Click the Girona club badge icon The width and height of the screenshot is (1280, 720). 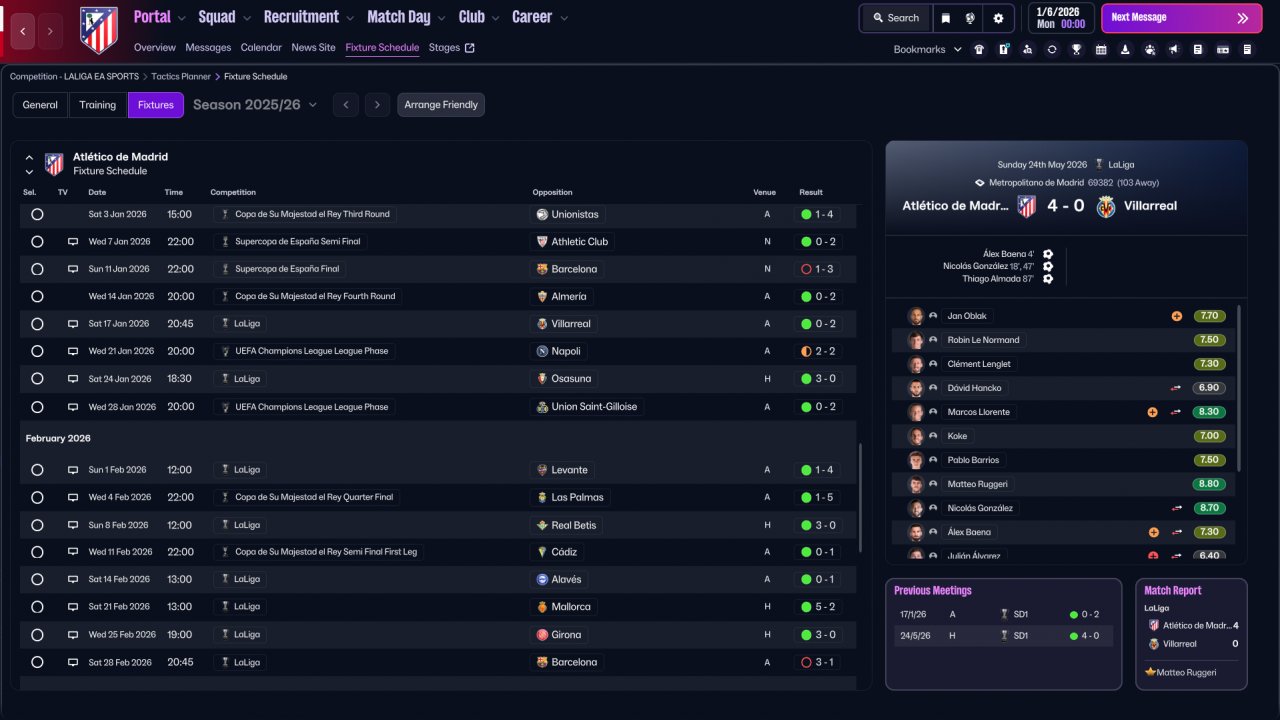tap(542, 635)
